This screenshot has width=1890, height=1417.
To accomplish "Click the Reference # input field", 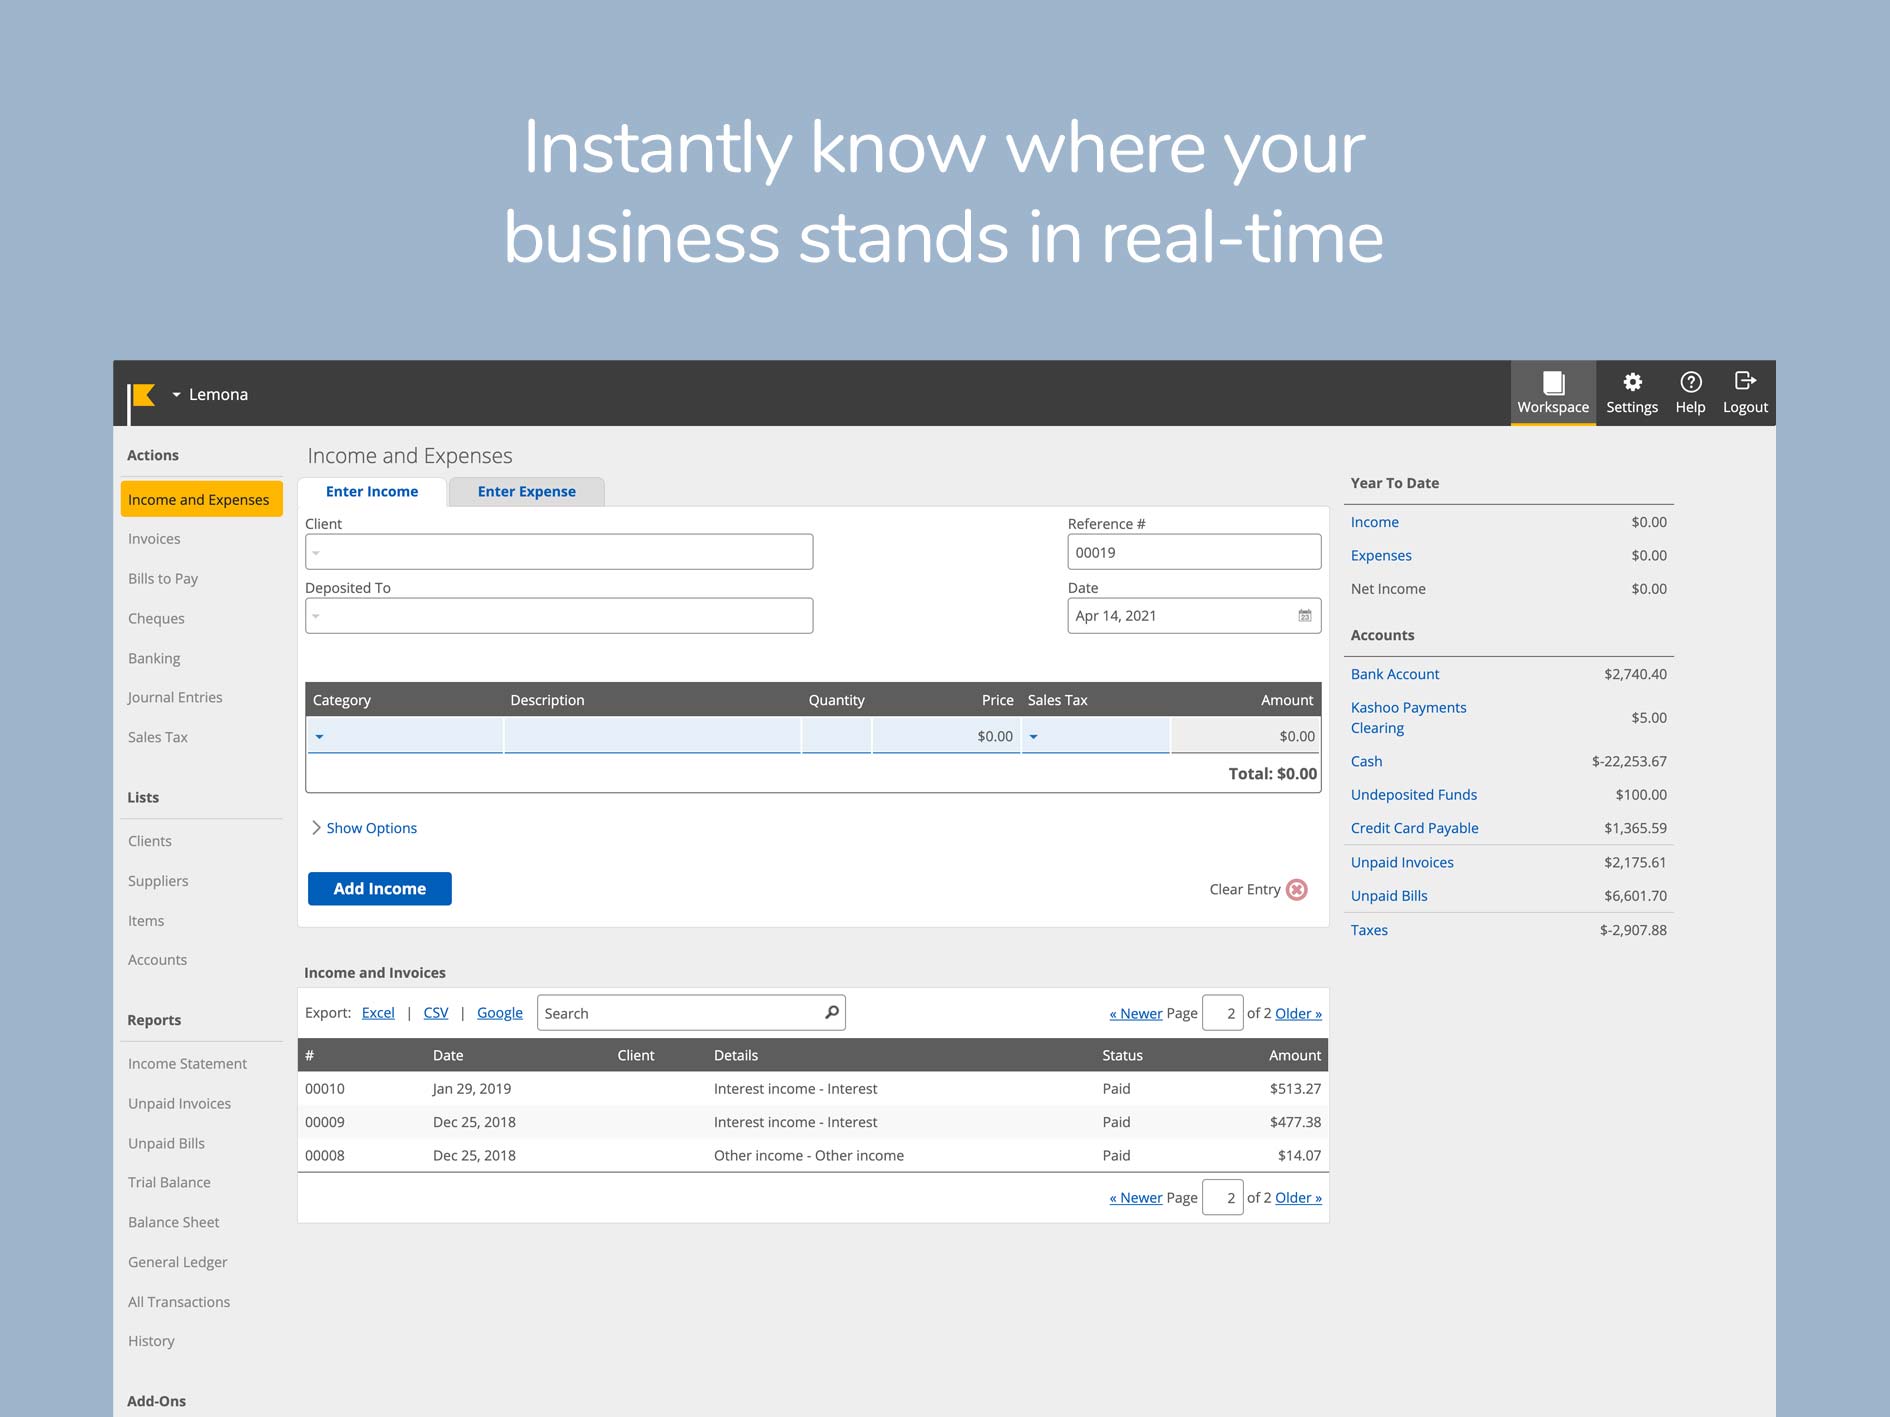I will click(x=1193, y=553).
